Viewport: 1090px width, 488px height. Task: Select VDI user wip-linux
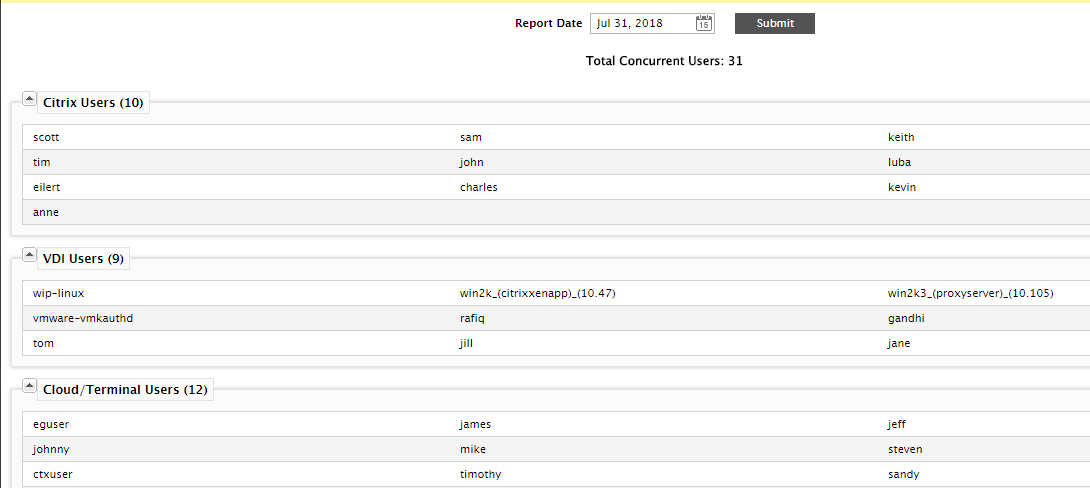tap(58, 293)
